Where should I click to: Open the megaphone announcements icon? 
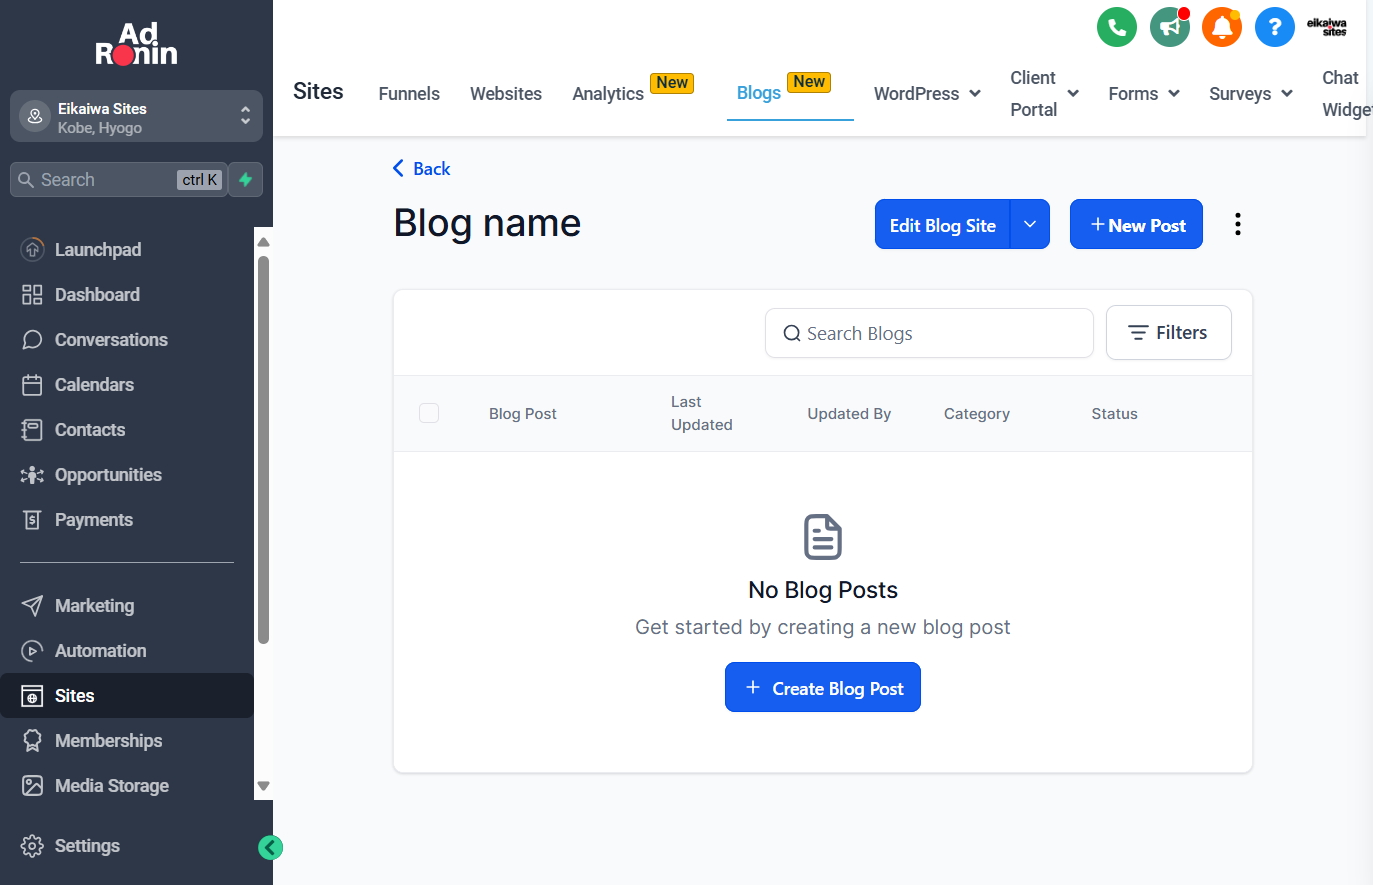pyautogui.click(x=1170, y=27)
